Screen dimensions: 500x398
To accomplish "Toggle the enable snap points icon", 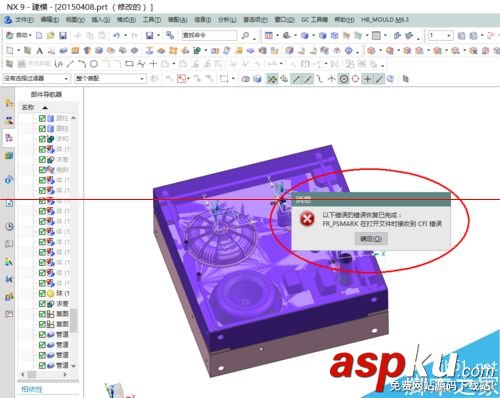I will tap(272, 79).
